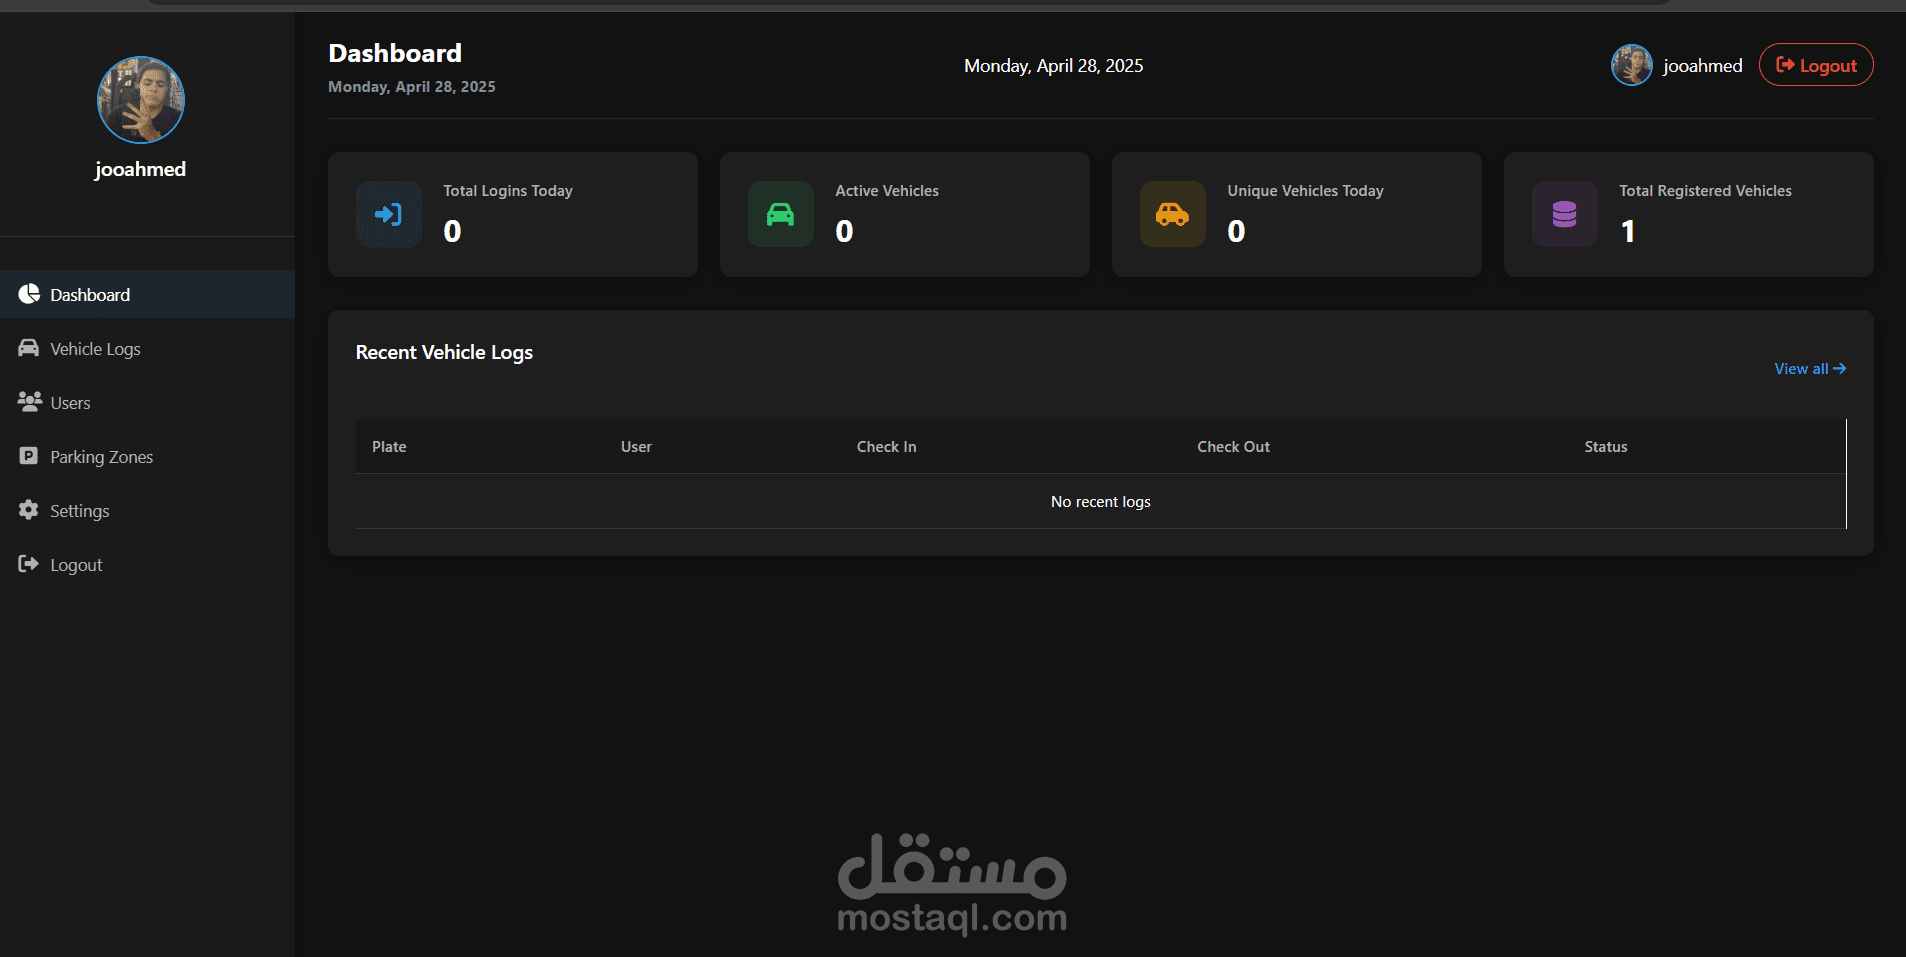The width and height of the screenshot is (1906, 957).
Task: Click the sidebar Logout arrow icon
Action: point(29,564)
